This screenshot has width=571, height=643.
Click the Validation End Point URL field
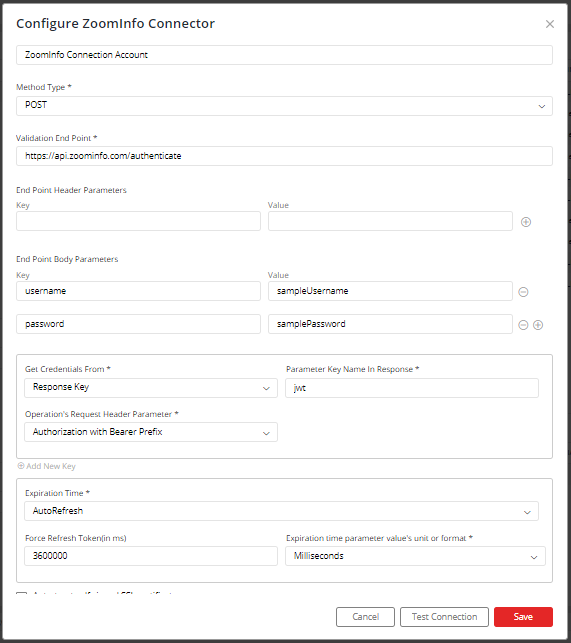tap(284, 156)
